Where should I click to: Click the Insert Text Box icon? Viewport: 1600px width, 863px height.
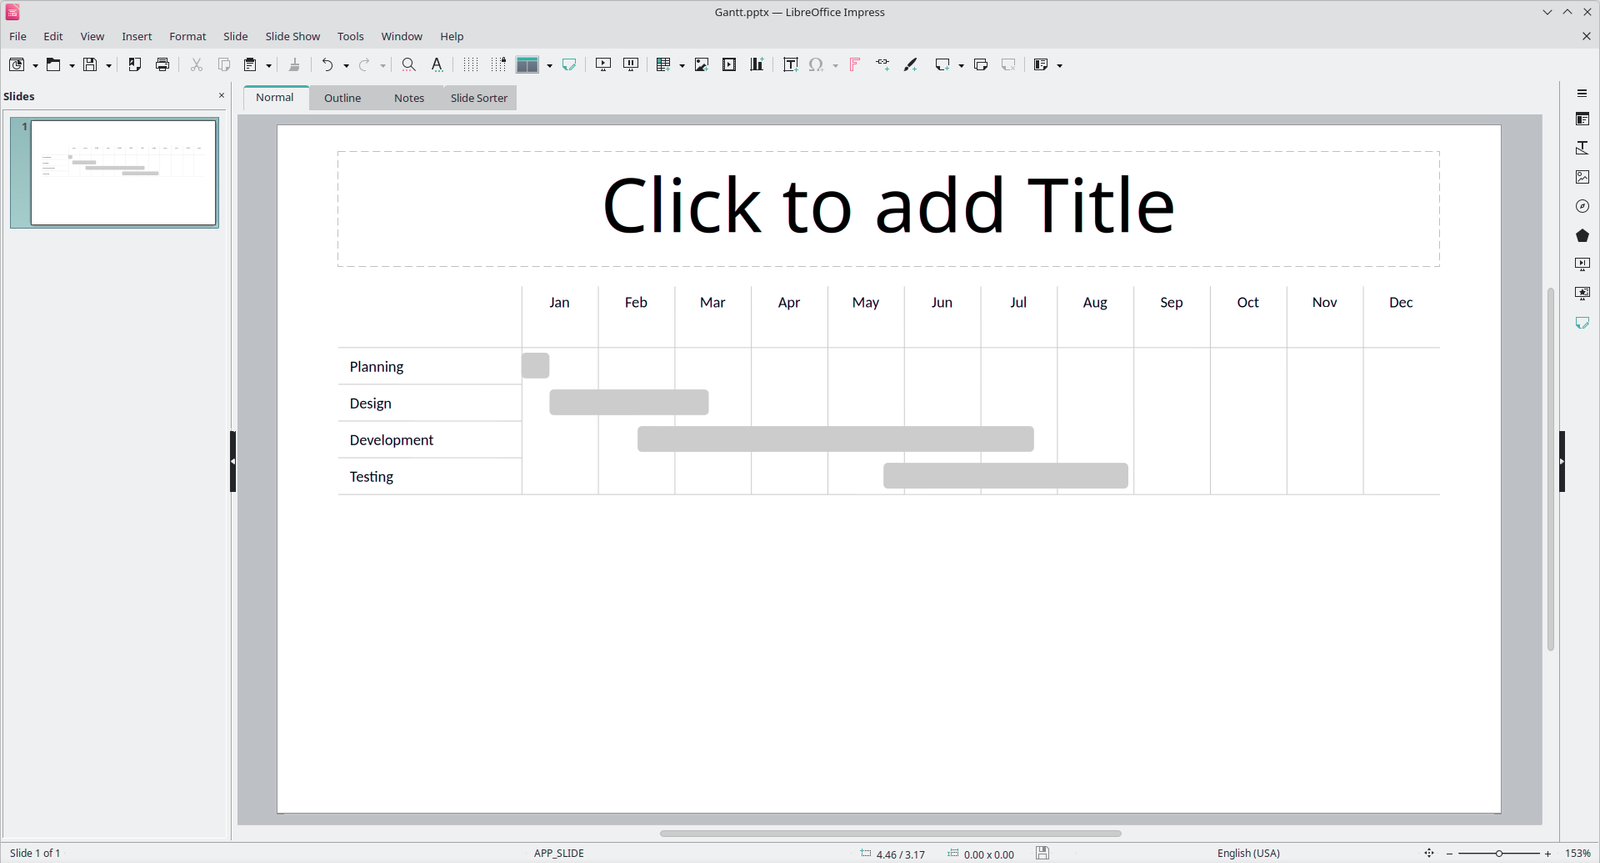(x=790, y=65)
